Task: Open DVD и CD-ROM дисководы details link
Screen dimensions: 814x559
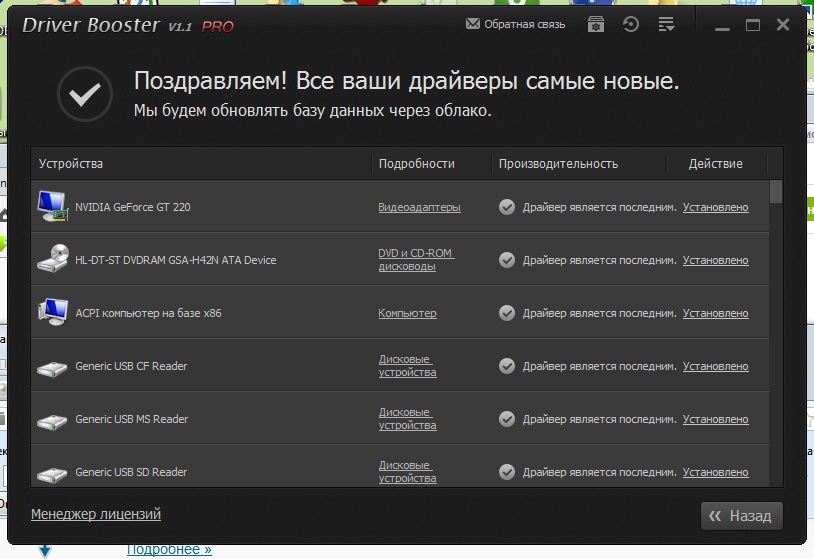Action: click(x=415, y=260)
